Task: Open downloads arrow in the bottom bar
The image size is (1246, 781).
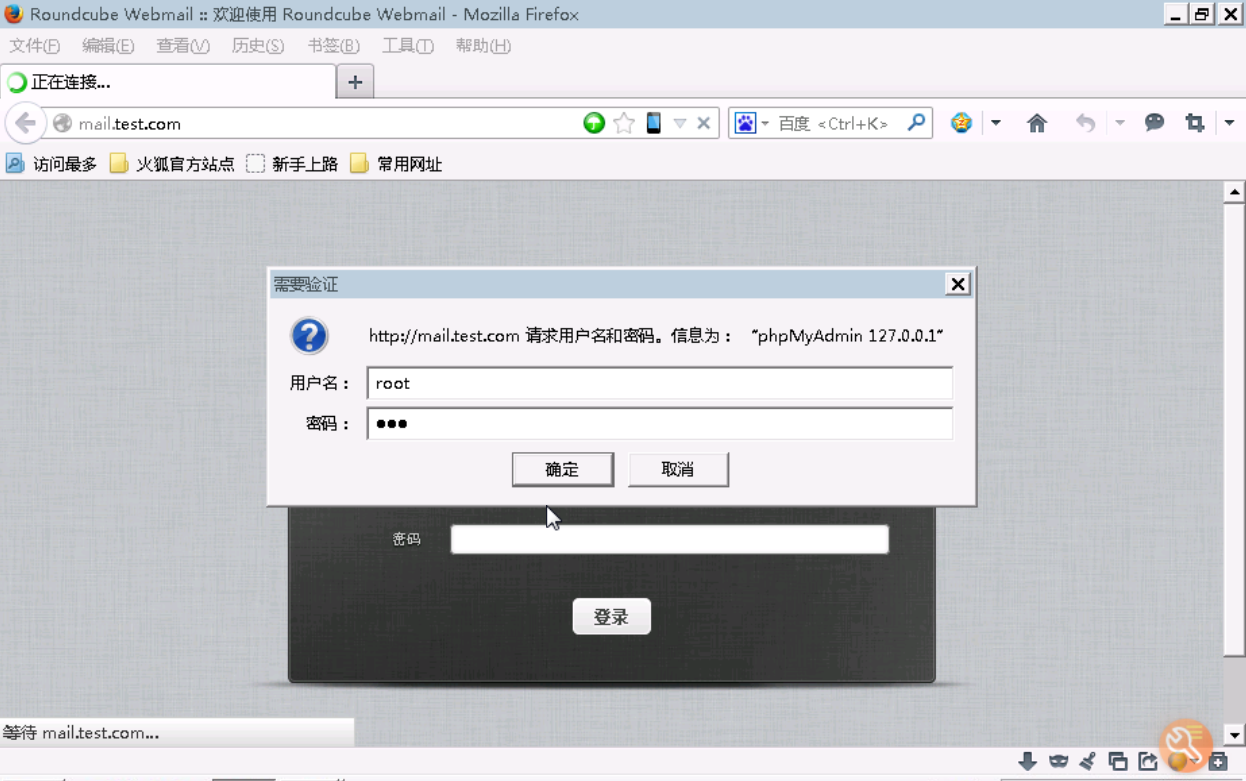Action: (1027, 762)
